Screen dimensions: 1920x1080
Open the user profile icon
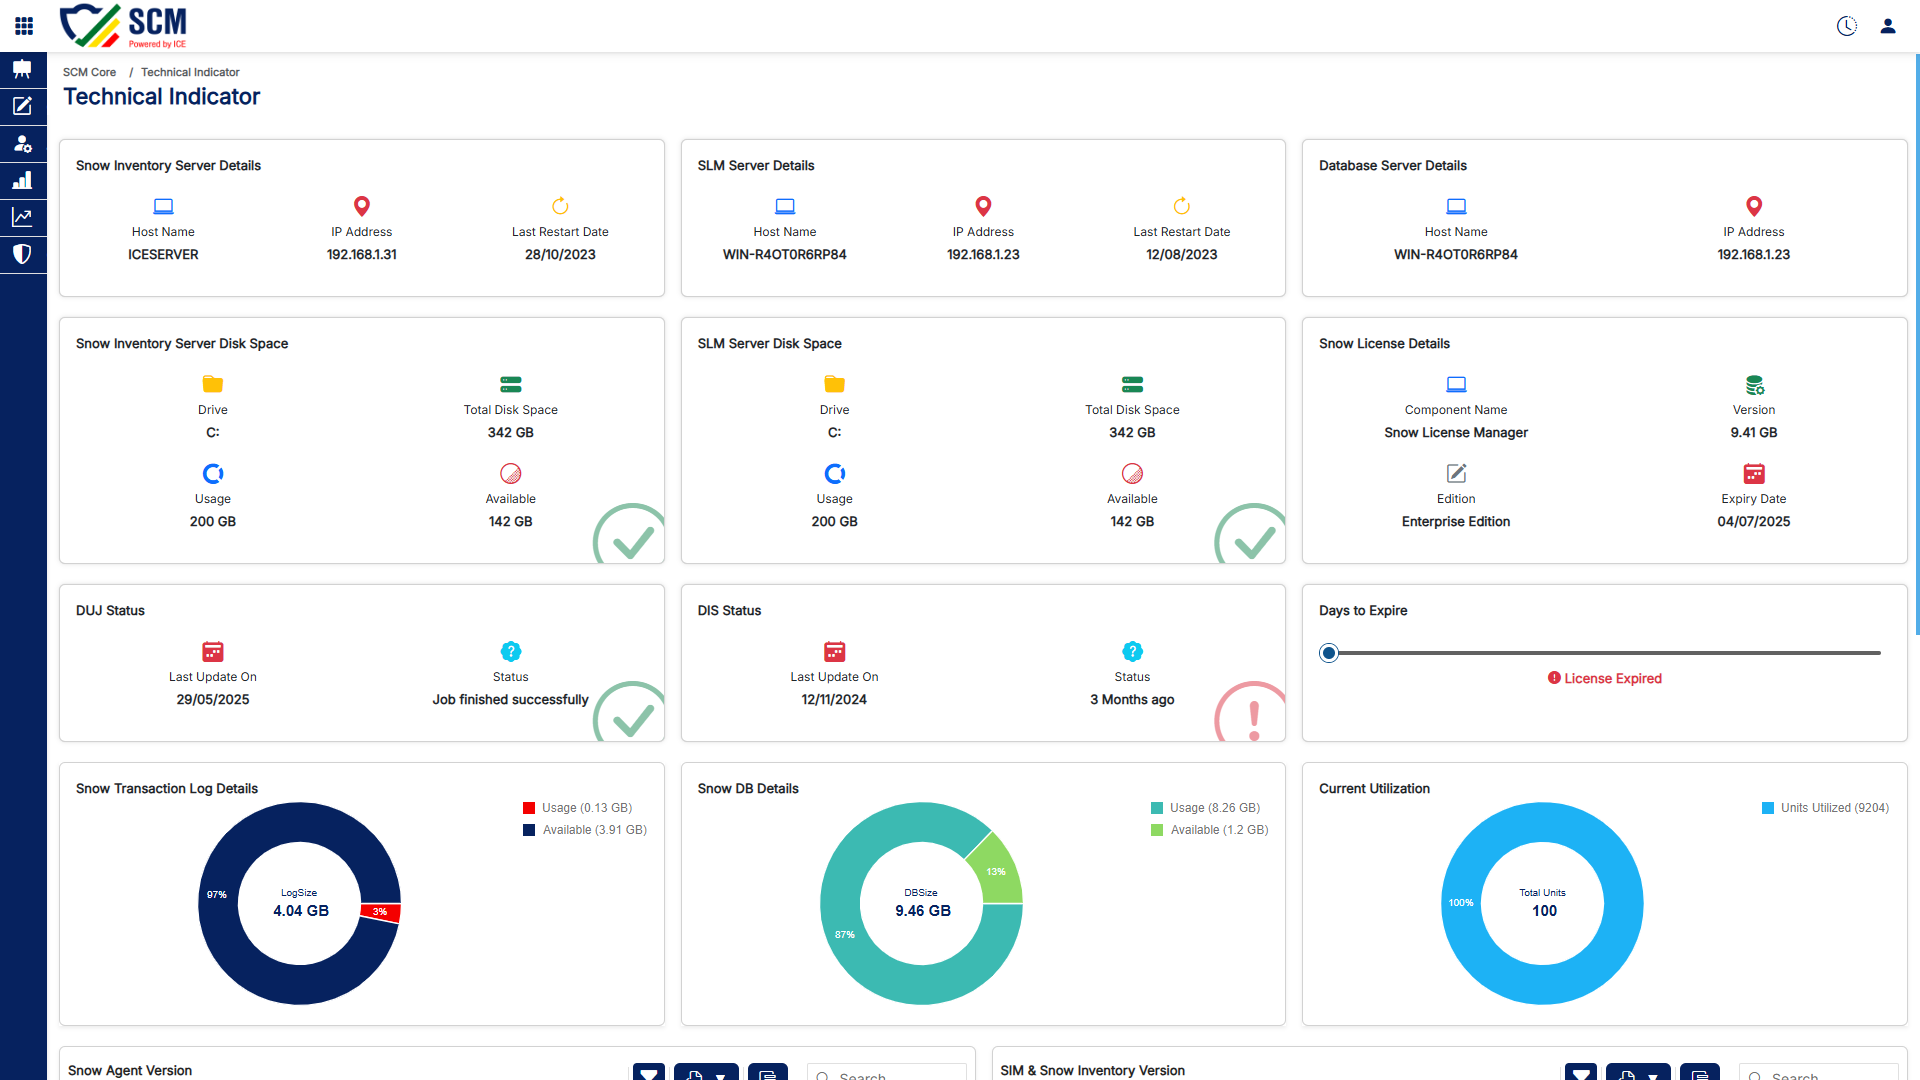1888,26
